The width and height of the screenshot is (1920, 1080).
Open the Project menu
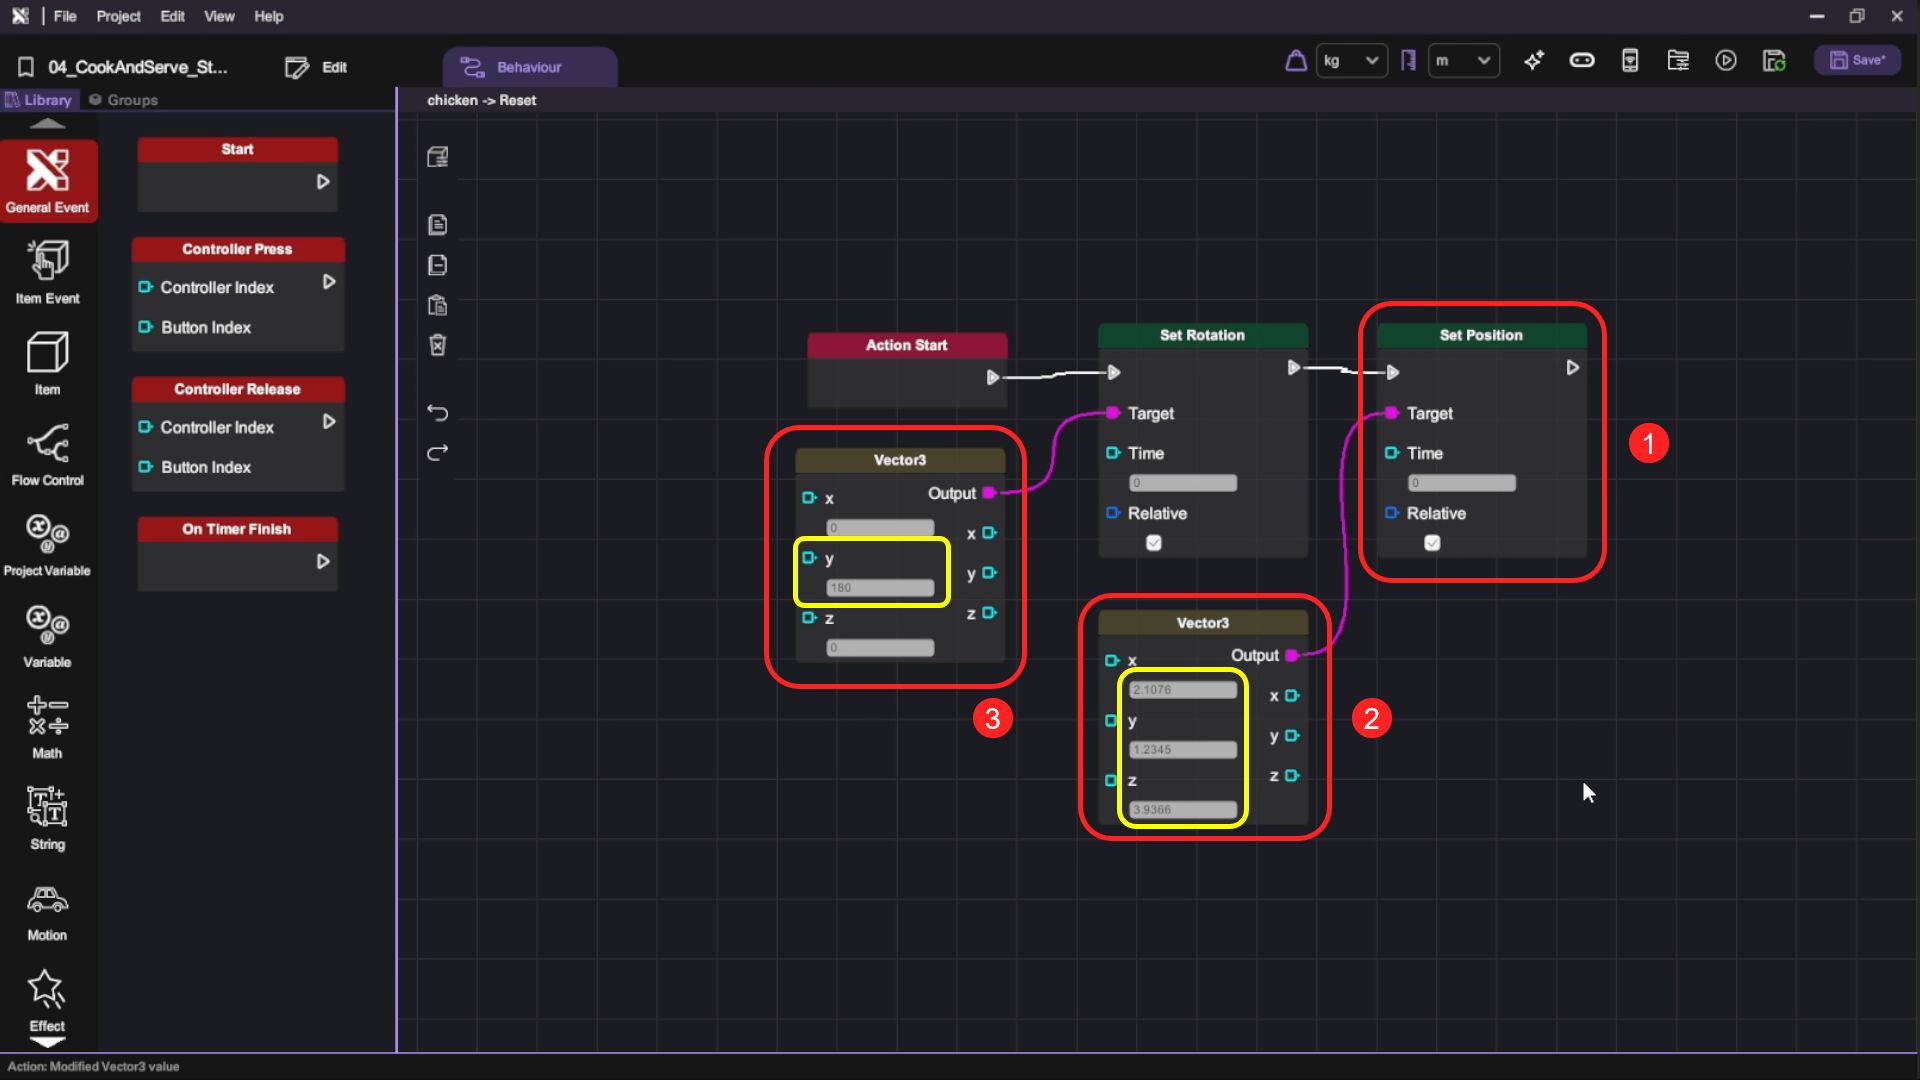click(118, 16)
